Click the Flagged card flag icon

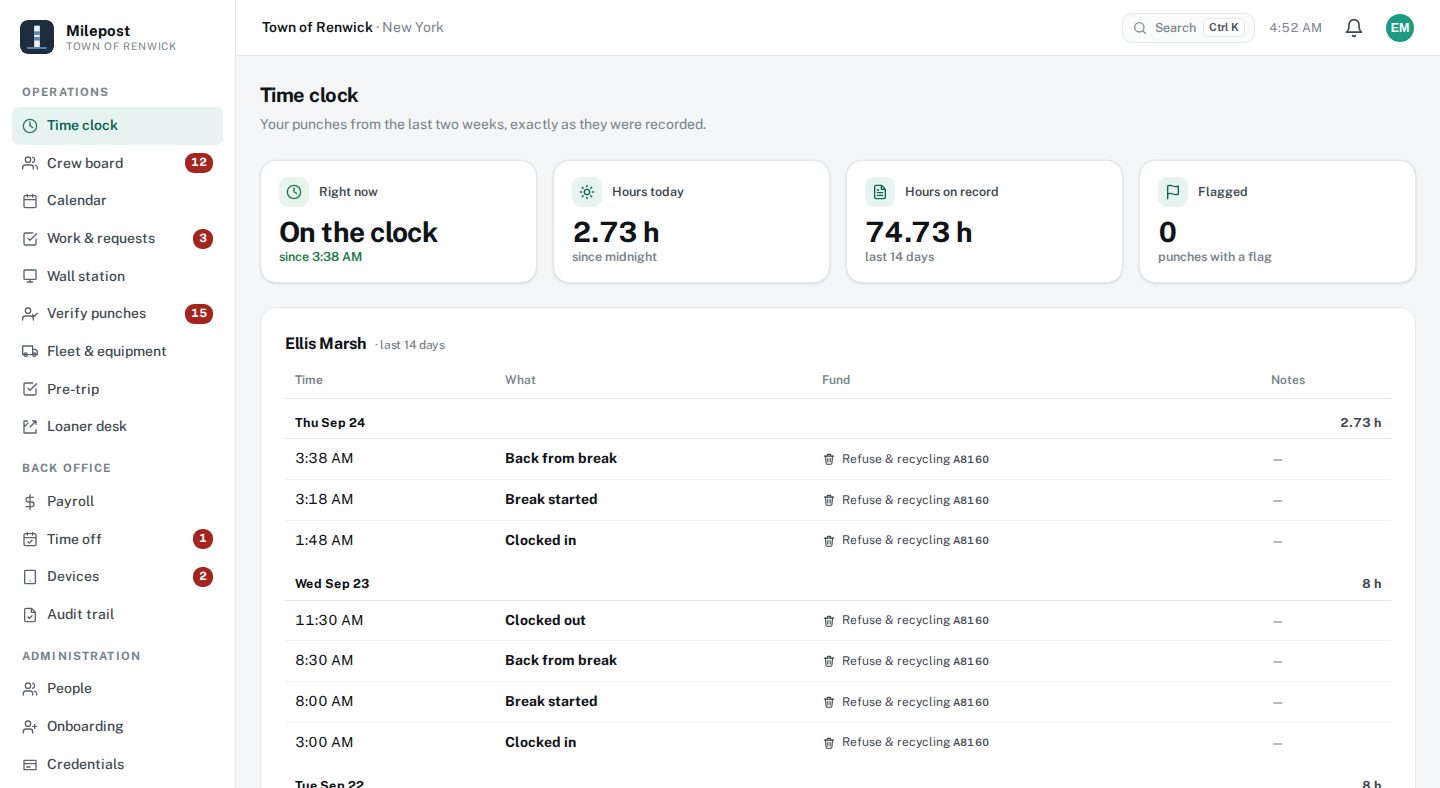(1173, 192)
